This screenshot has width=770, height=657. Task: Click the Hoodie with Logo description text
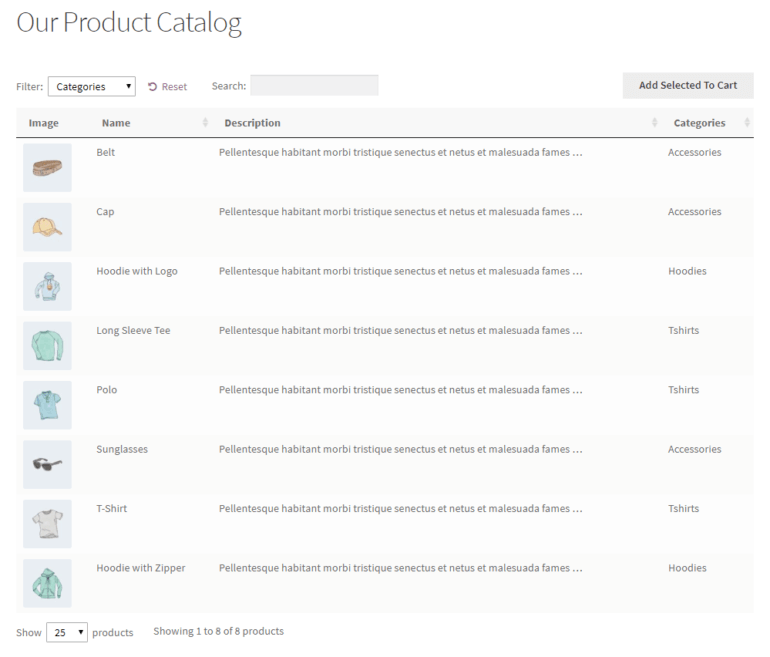point(400,272)
